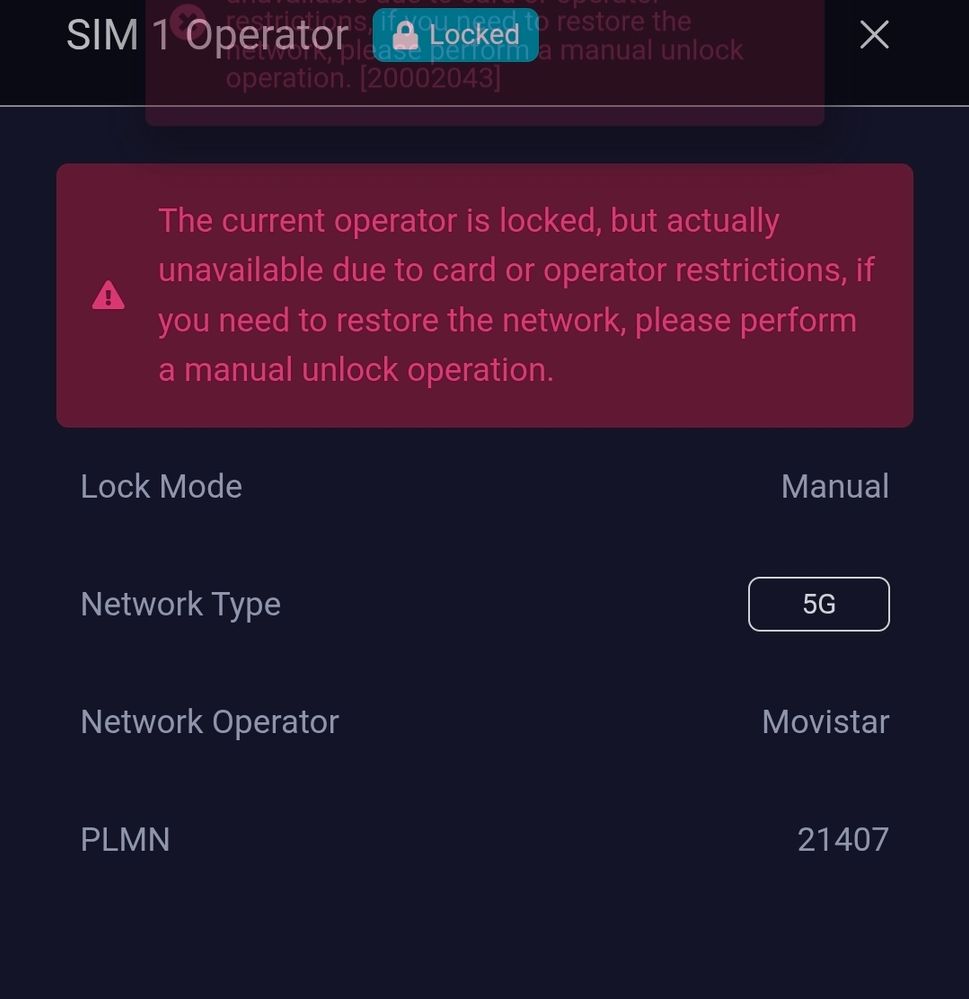Click 'The current operator is locked' alert line
Screen dimensions: 969x999
tap(468, 220)
